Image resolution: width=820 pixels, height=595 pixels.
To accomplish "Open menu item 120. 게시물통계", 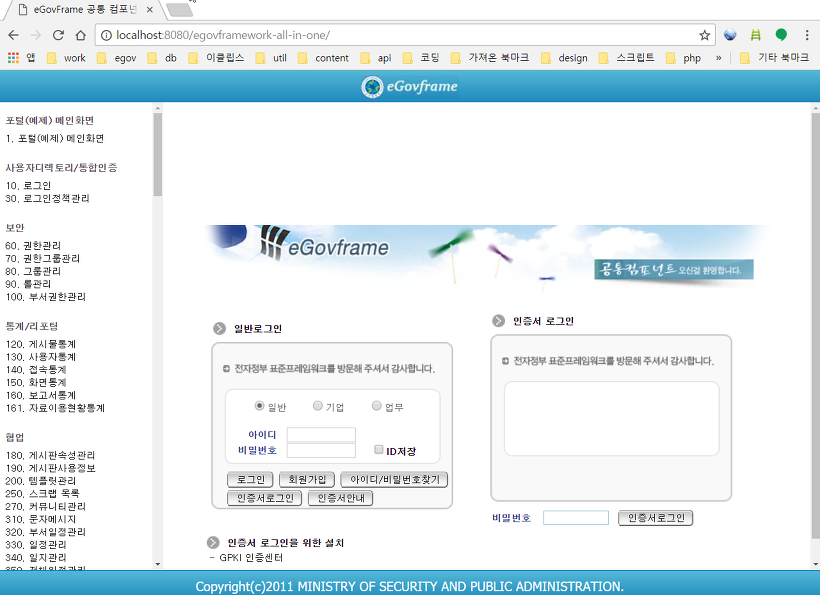I will (41, 344).
